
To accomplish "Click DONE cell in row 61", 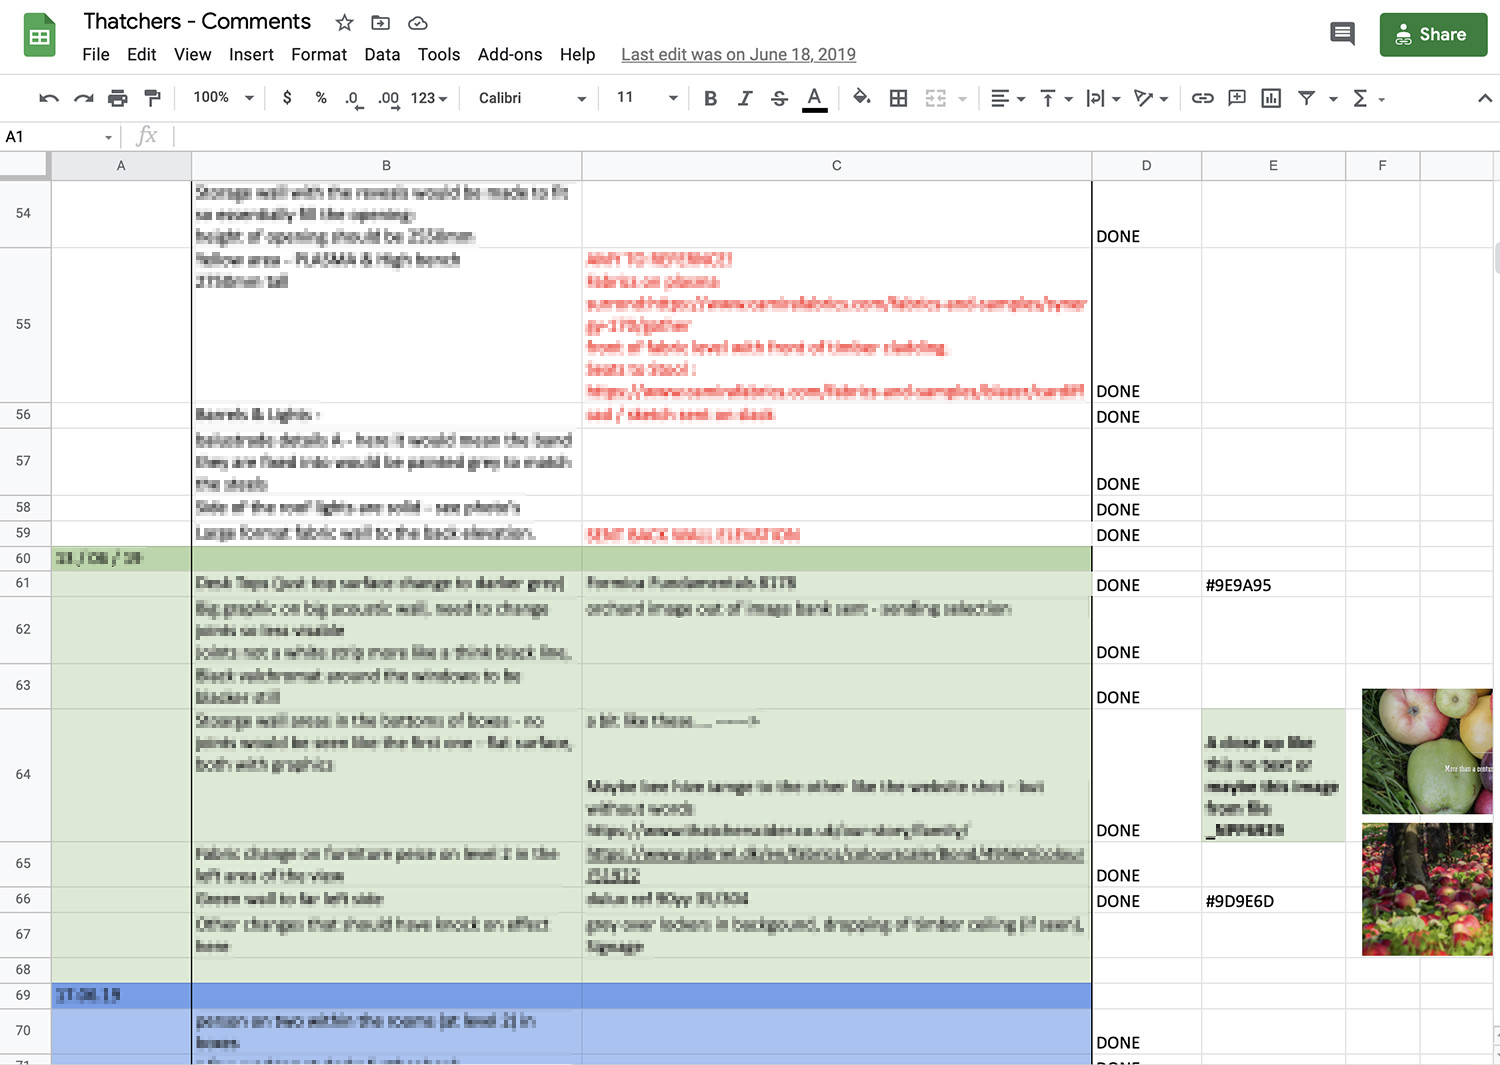I will (x=1146, y=584).
